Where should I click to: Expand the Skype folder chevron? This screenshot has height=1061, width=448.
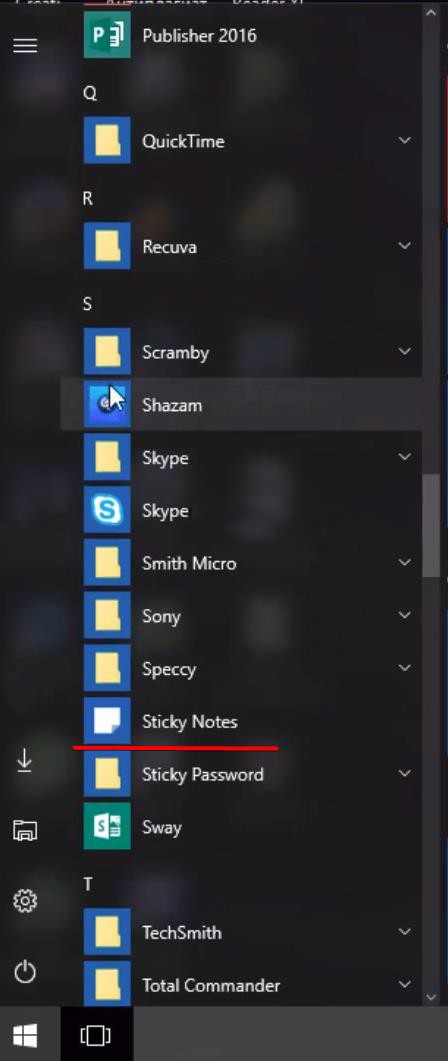[405, 457]
